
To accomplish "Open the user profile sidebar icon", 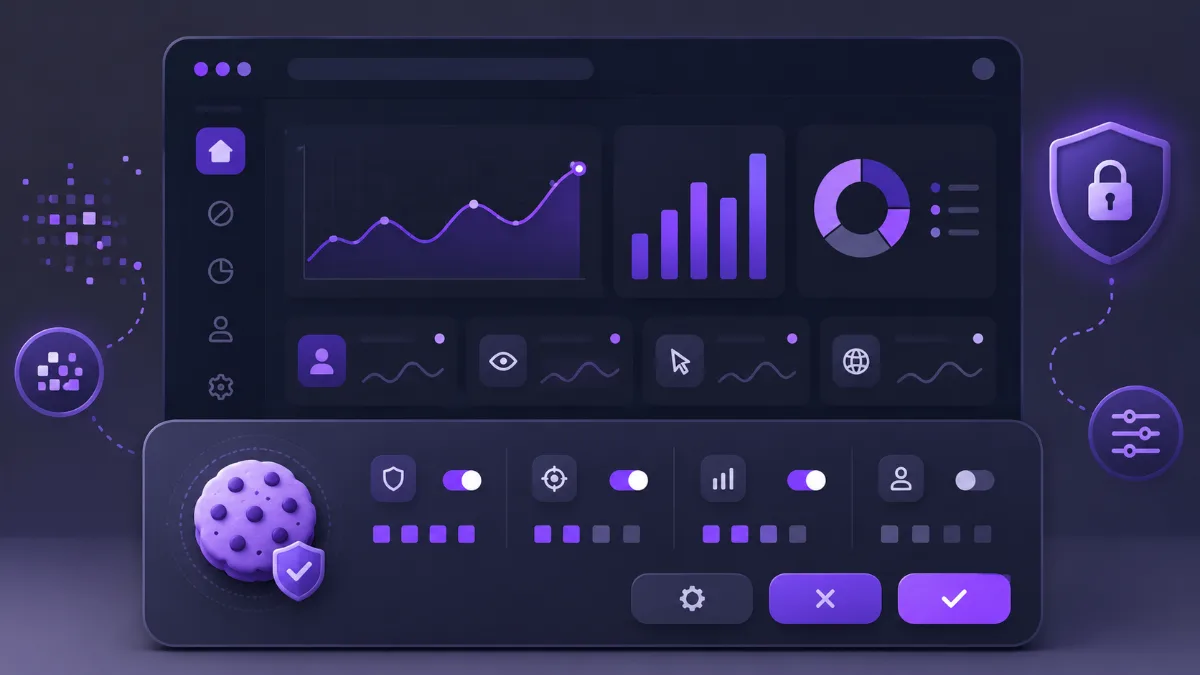I will coord(220,329).
